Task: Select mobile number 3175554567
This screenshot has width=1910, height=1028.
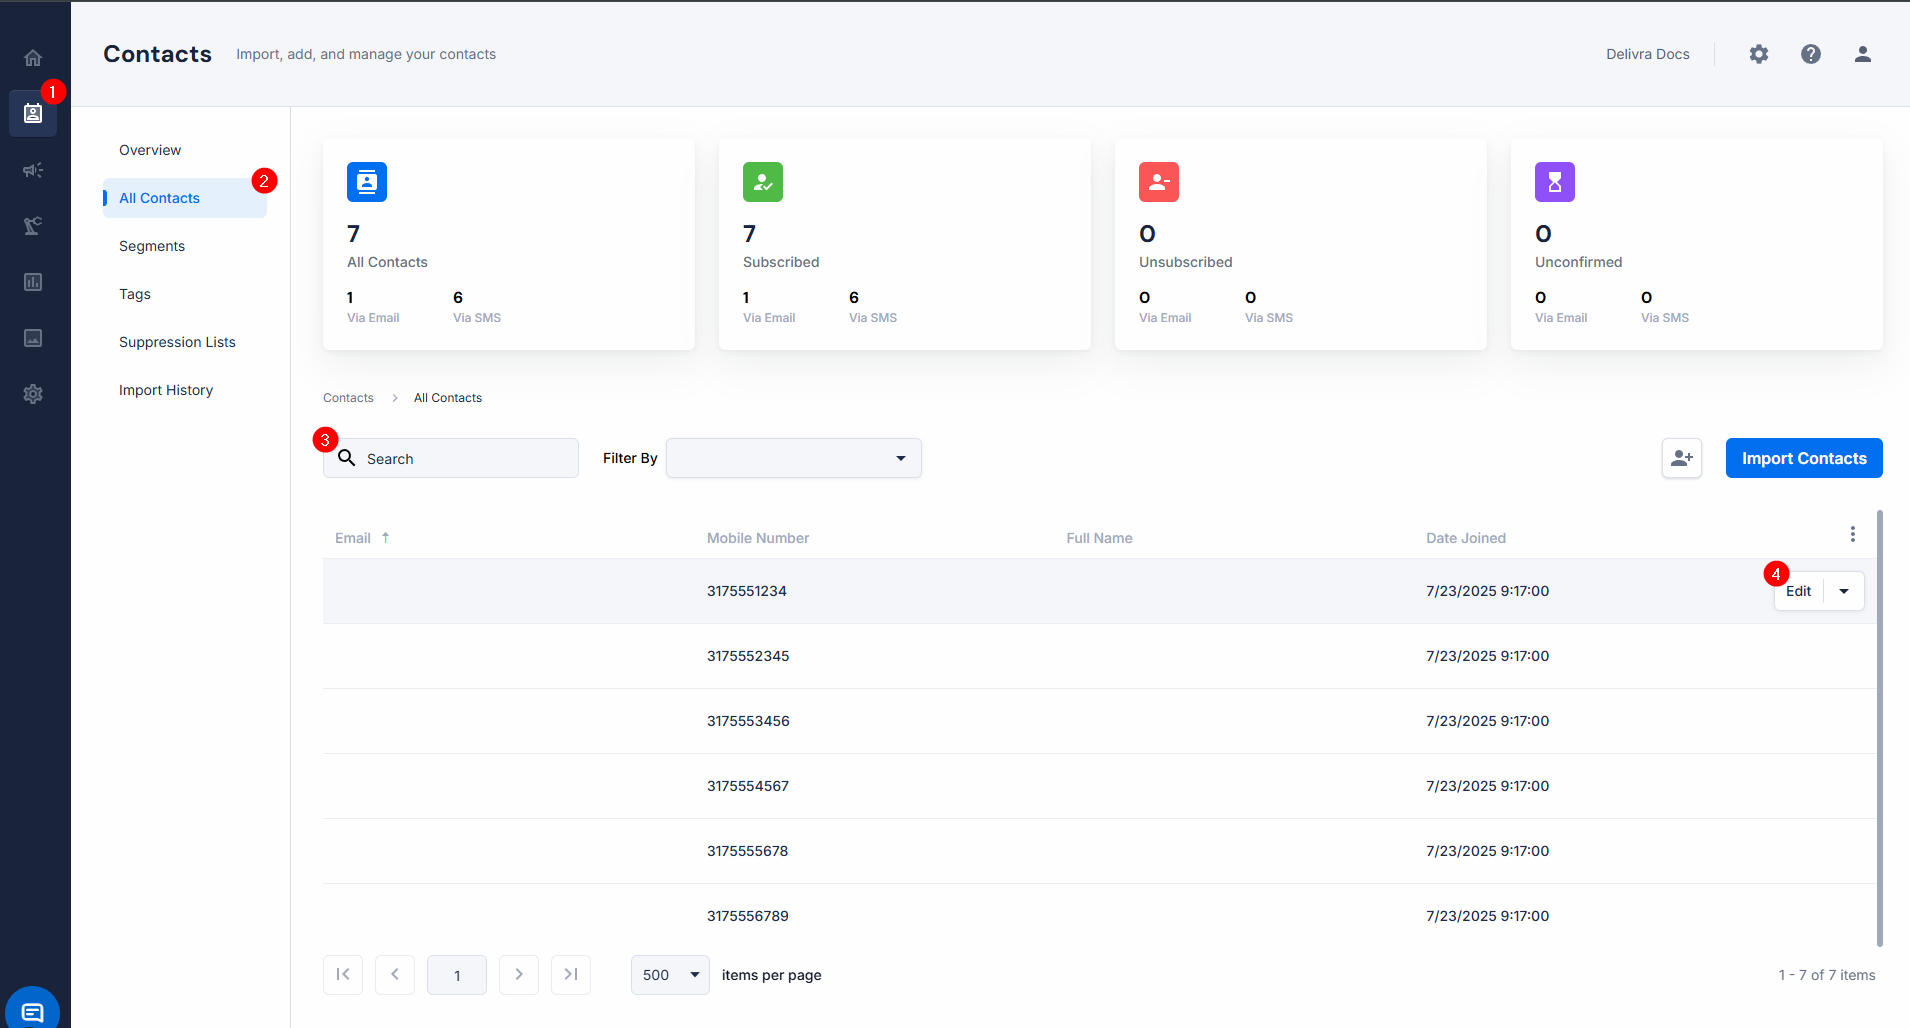Action: coord(748,786)
